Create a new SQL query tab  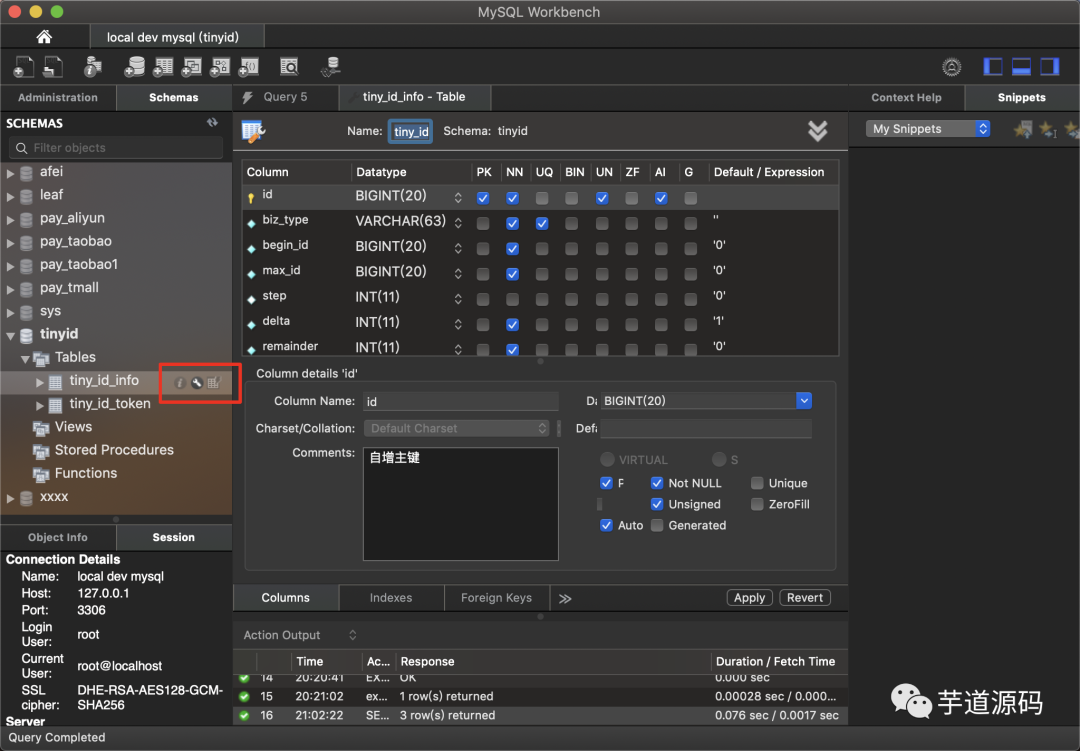[23, 67]
